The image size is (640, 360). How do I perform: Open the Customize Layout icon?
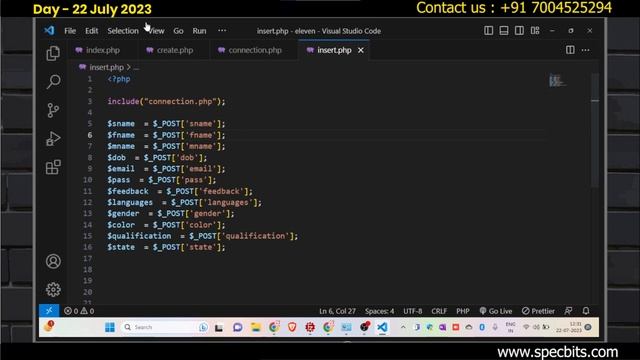535,31
